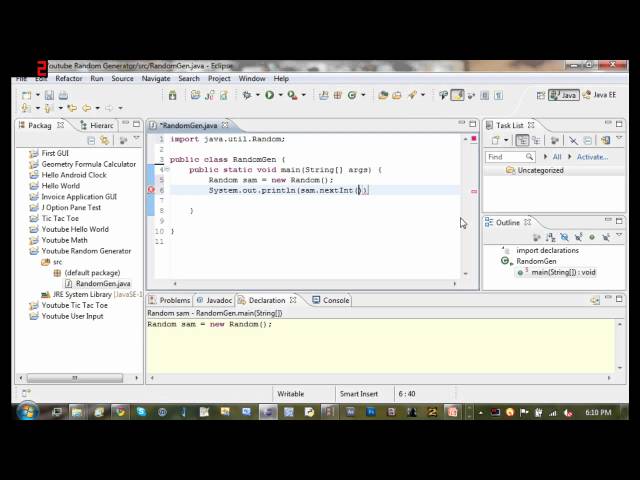This screenshot has height=480, width=640.
Task: Click Collapse All icon in Task List
Action: click(x=587, y=140)
